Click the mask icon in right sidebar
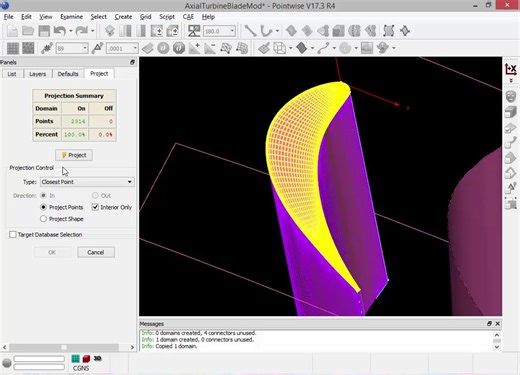The height and width of the screenshot is (375, 520). pos(511,96)
